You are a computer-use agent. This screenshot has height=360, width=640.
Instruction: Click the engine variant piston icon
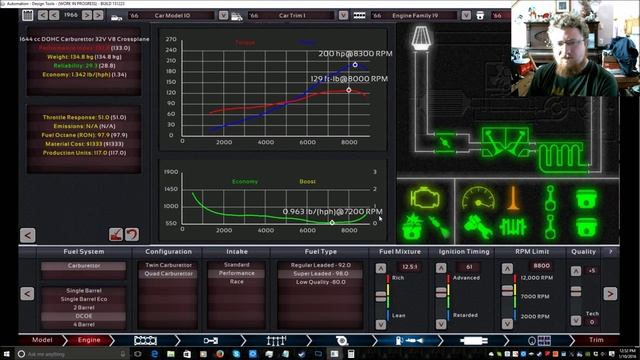(480, 16)
